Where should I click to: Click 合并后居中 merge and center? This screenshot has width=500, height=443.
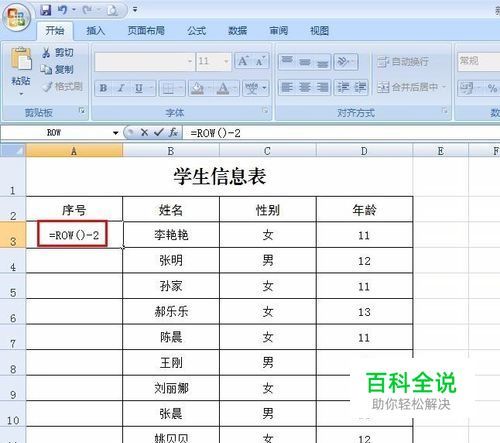407,87
